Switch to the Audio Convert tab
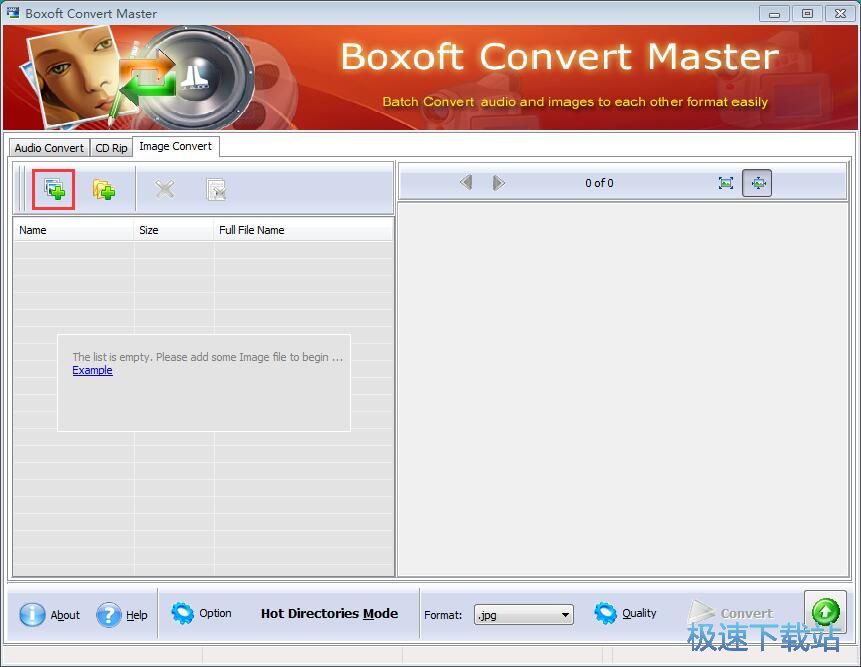The width and height of the screenshot is (861, 667). pos(49,148)
